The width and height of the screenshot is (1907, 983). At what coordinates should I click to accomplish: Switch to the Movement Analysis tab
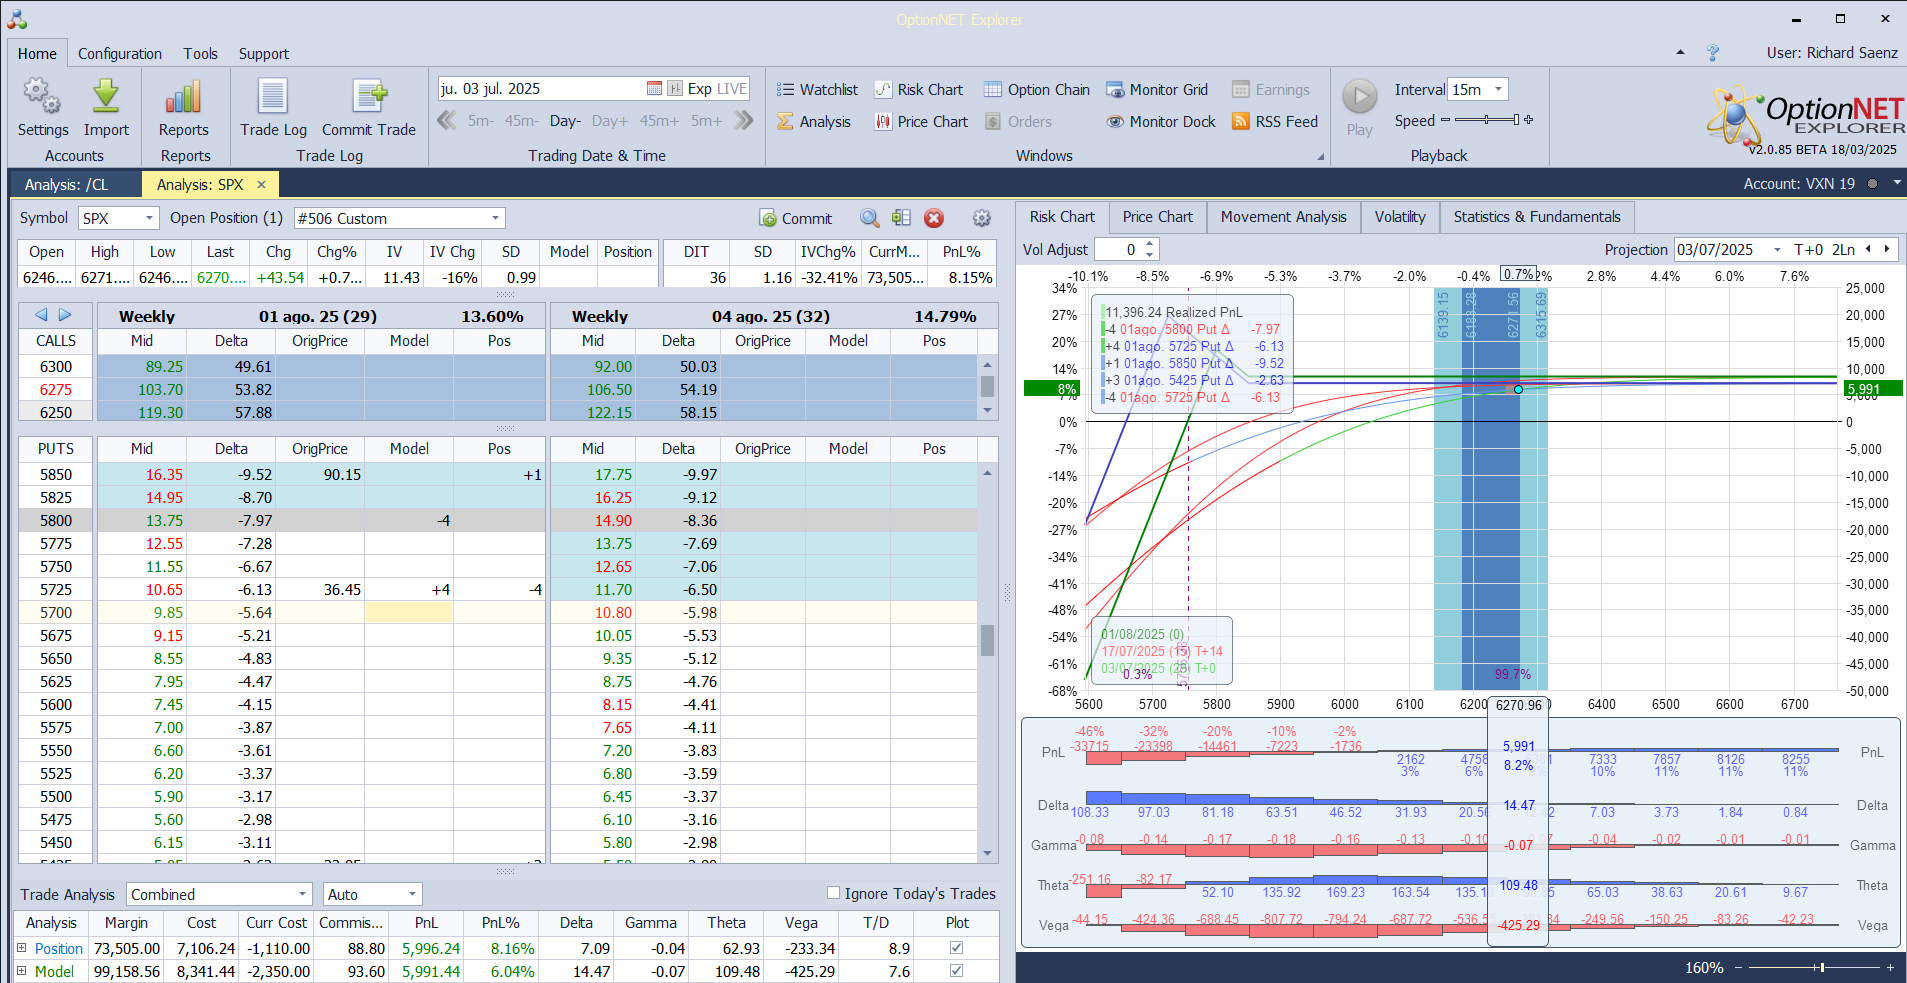[x=1283, y=217]
